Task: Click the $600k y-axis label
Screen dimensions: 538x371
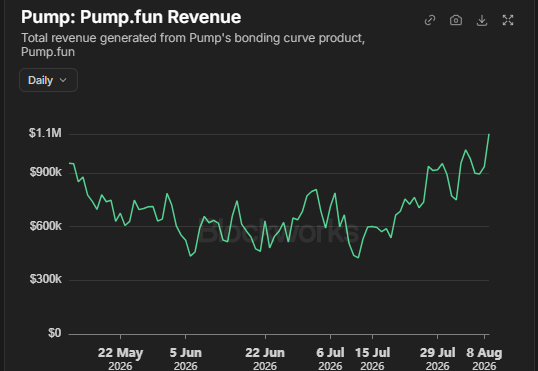Action: point(46,226)
